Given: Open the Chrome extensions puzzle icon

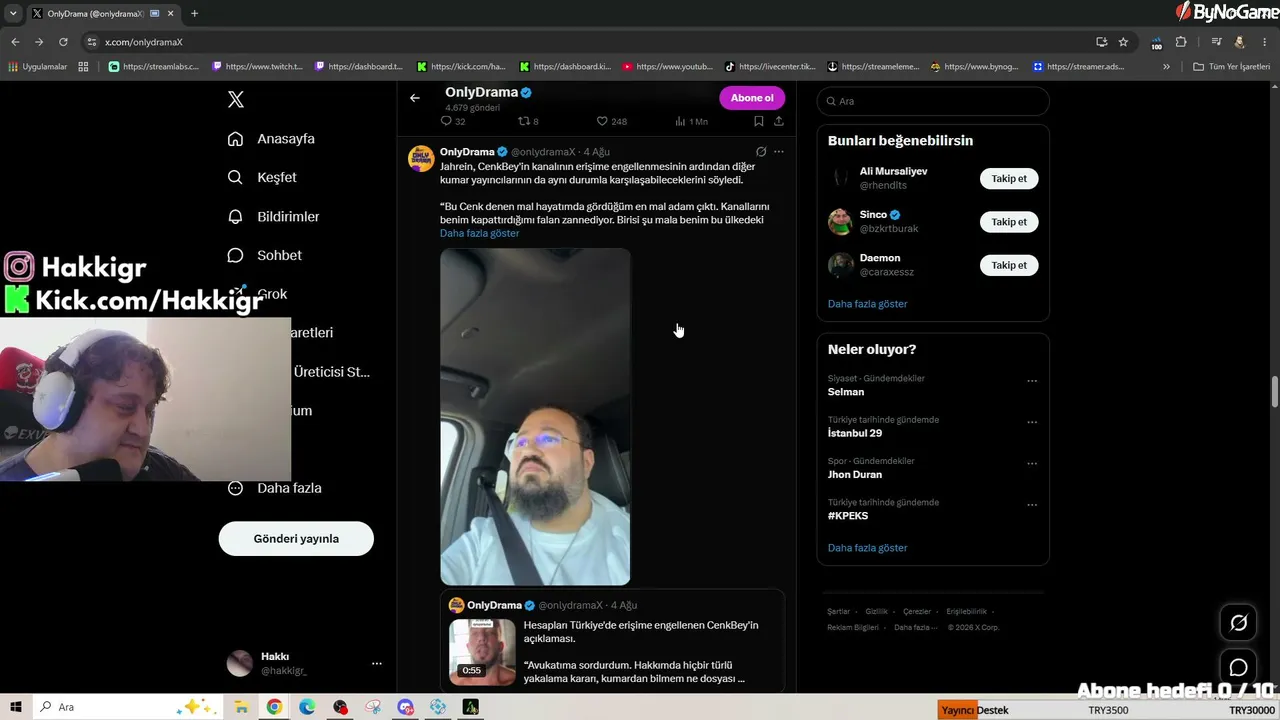Looking at the screenshot, I should pyautogui.click(x=1181, y=42).
